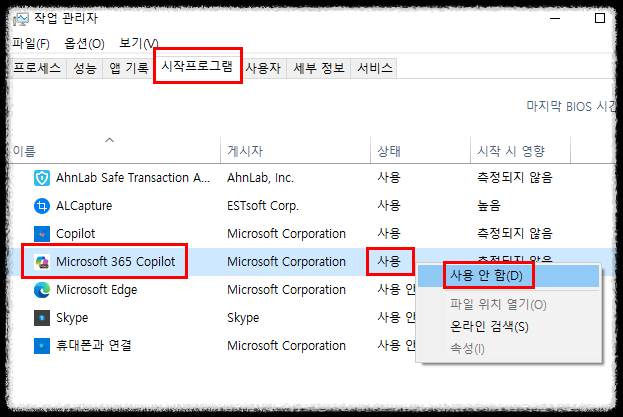623x417 pixels.
Task: Select the ALCapture row name
Action: [x=84, y=206]
